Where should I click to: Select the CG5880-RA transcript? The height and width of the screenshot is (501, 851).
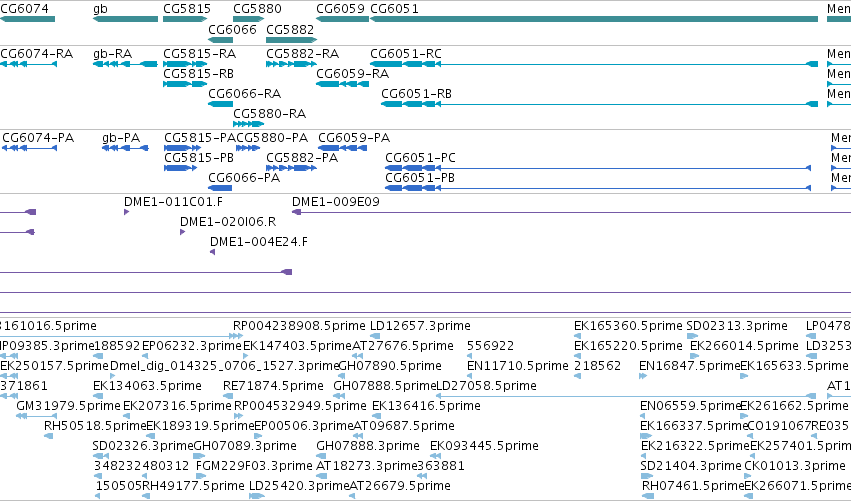(x=249, y=124)
